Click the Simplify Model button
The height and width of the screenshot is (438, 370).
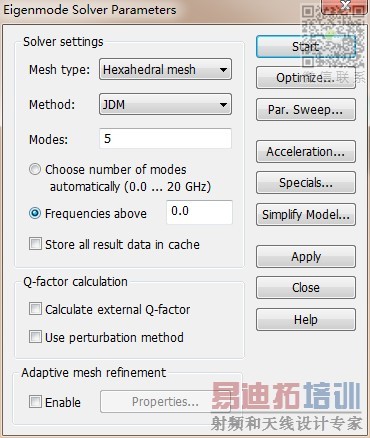[x=306, y=214]
